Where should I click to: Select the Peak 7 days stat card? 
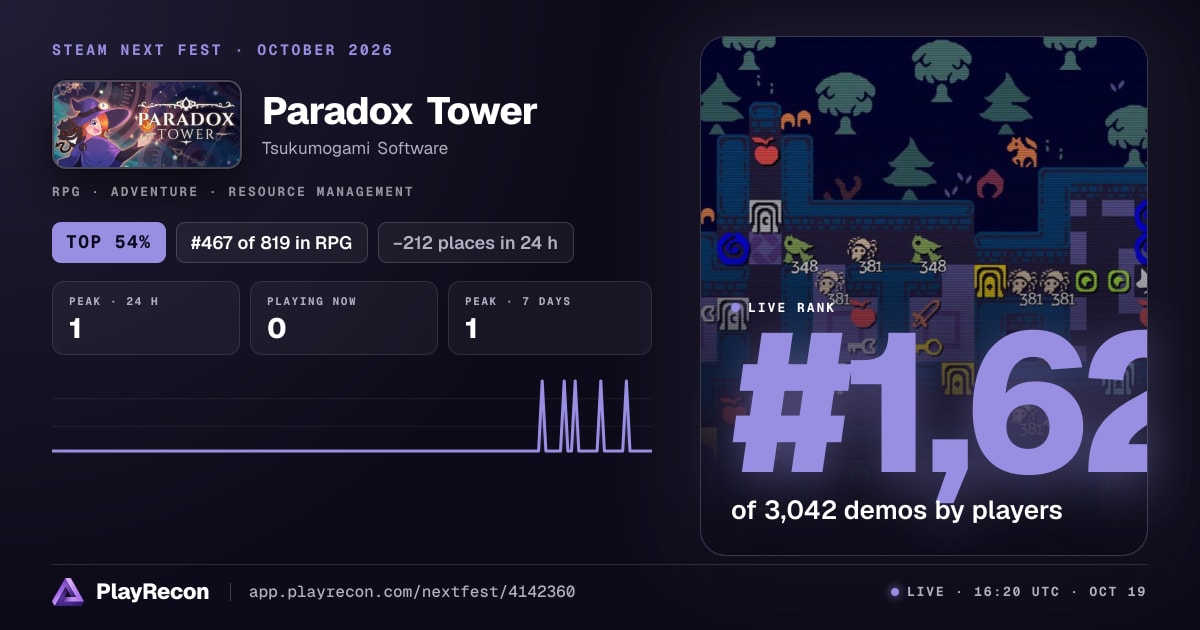click(x=550, y=318)
